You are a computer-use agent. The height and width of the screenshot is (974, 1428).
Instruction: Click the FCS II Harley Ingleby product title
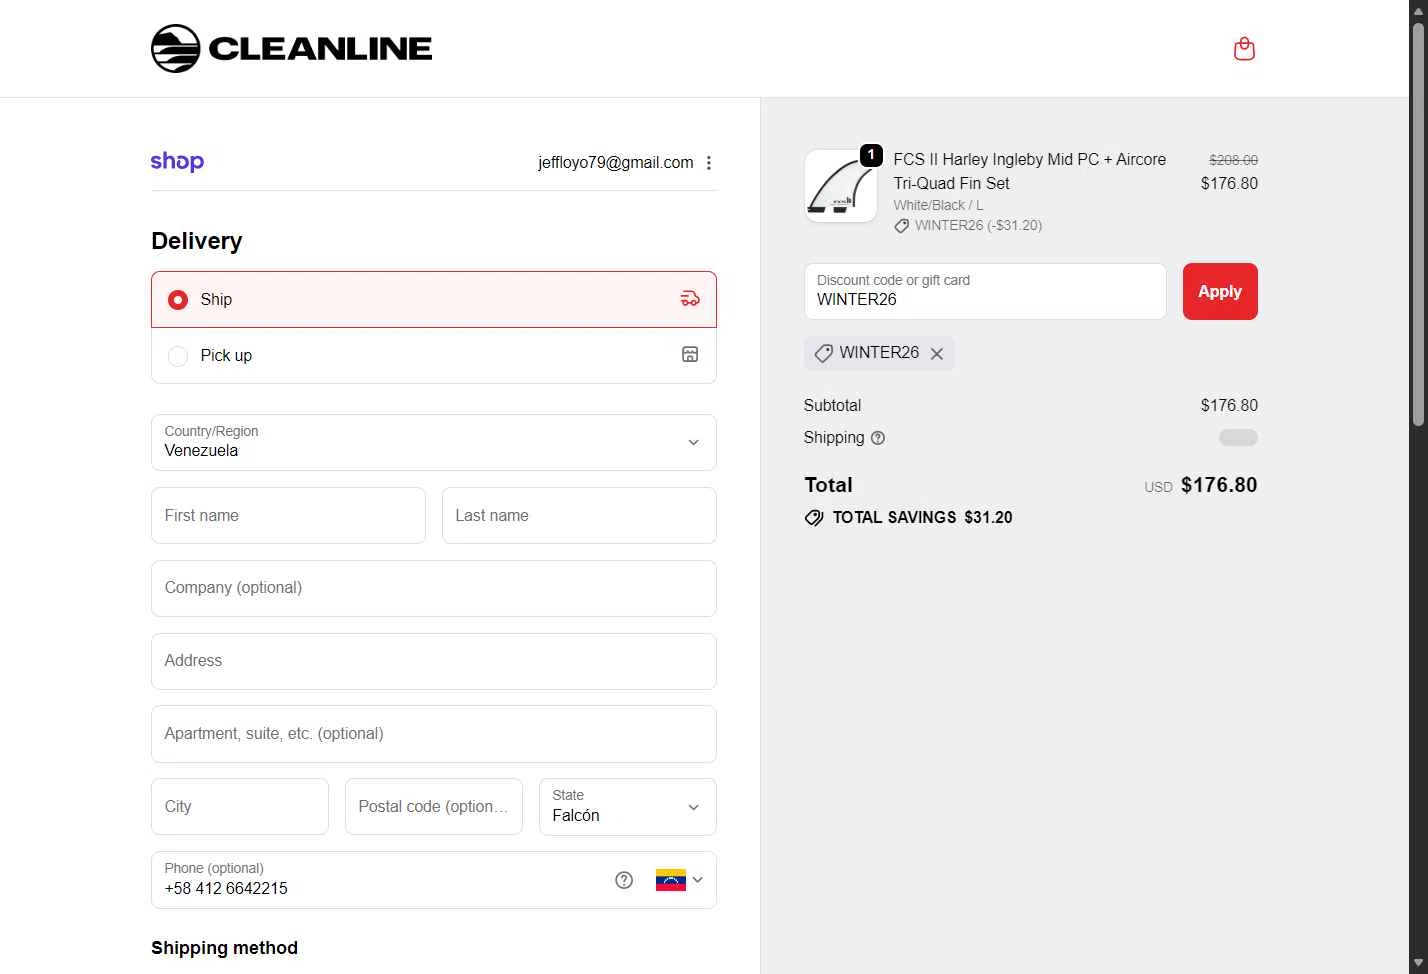(1030, 171)
